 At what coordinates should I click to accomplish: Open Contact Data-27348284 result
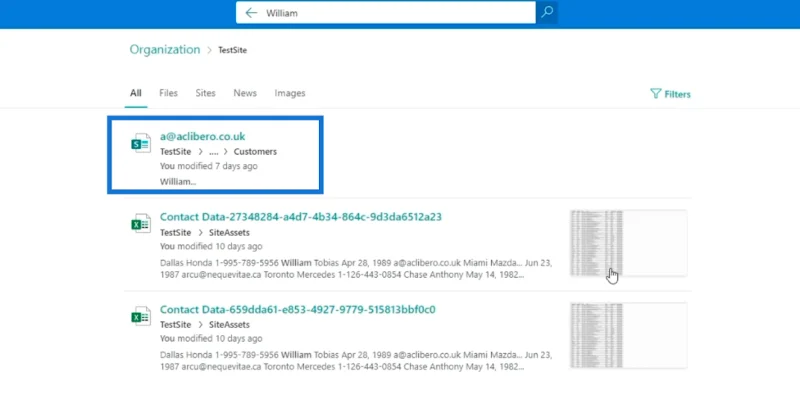(301, 217)
